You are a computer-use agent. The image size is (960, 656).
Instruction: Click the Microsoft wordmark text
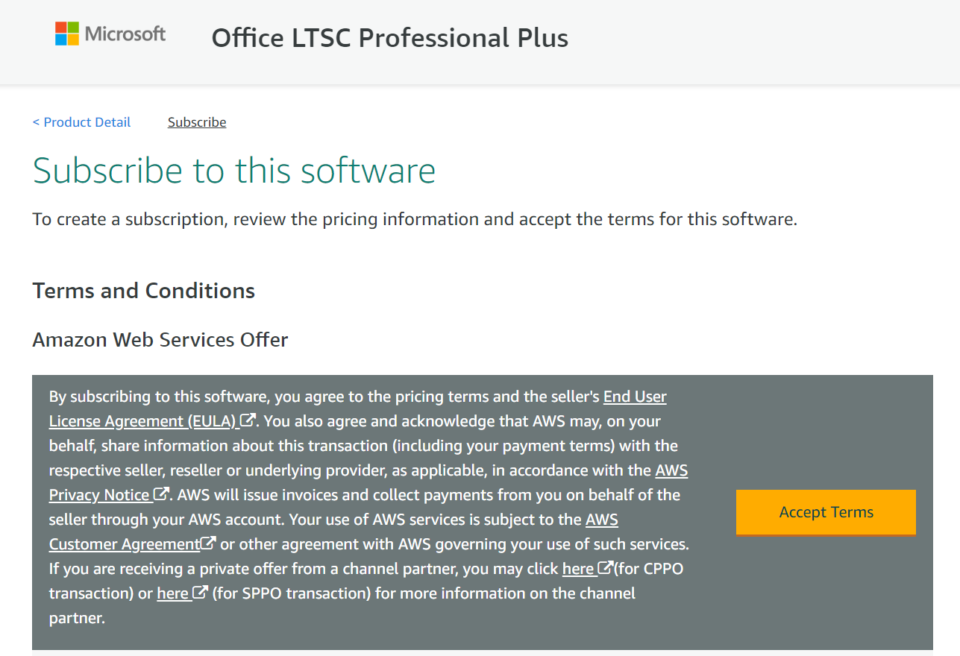coord(125,33)
